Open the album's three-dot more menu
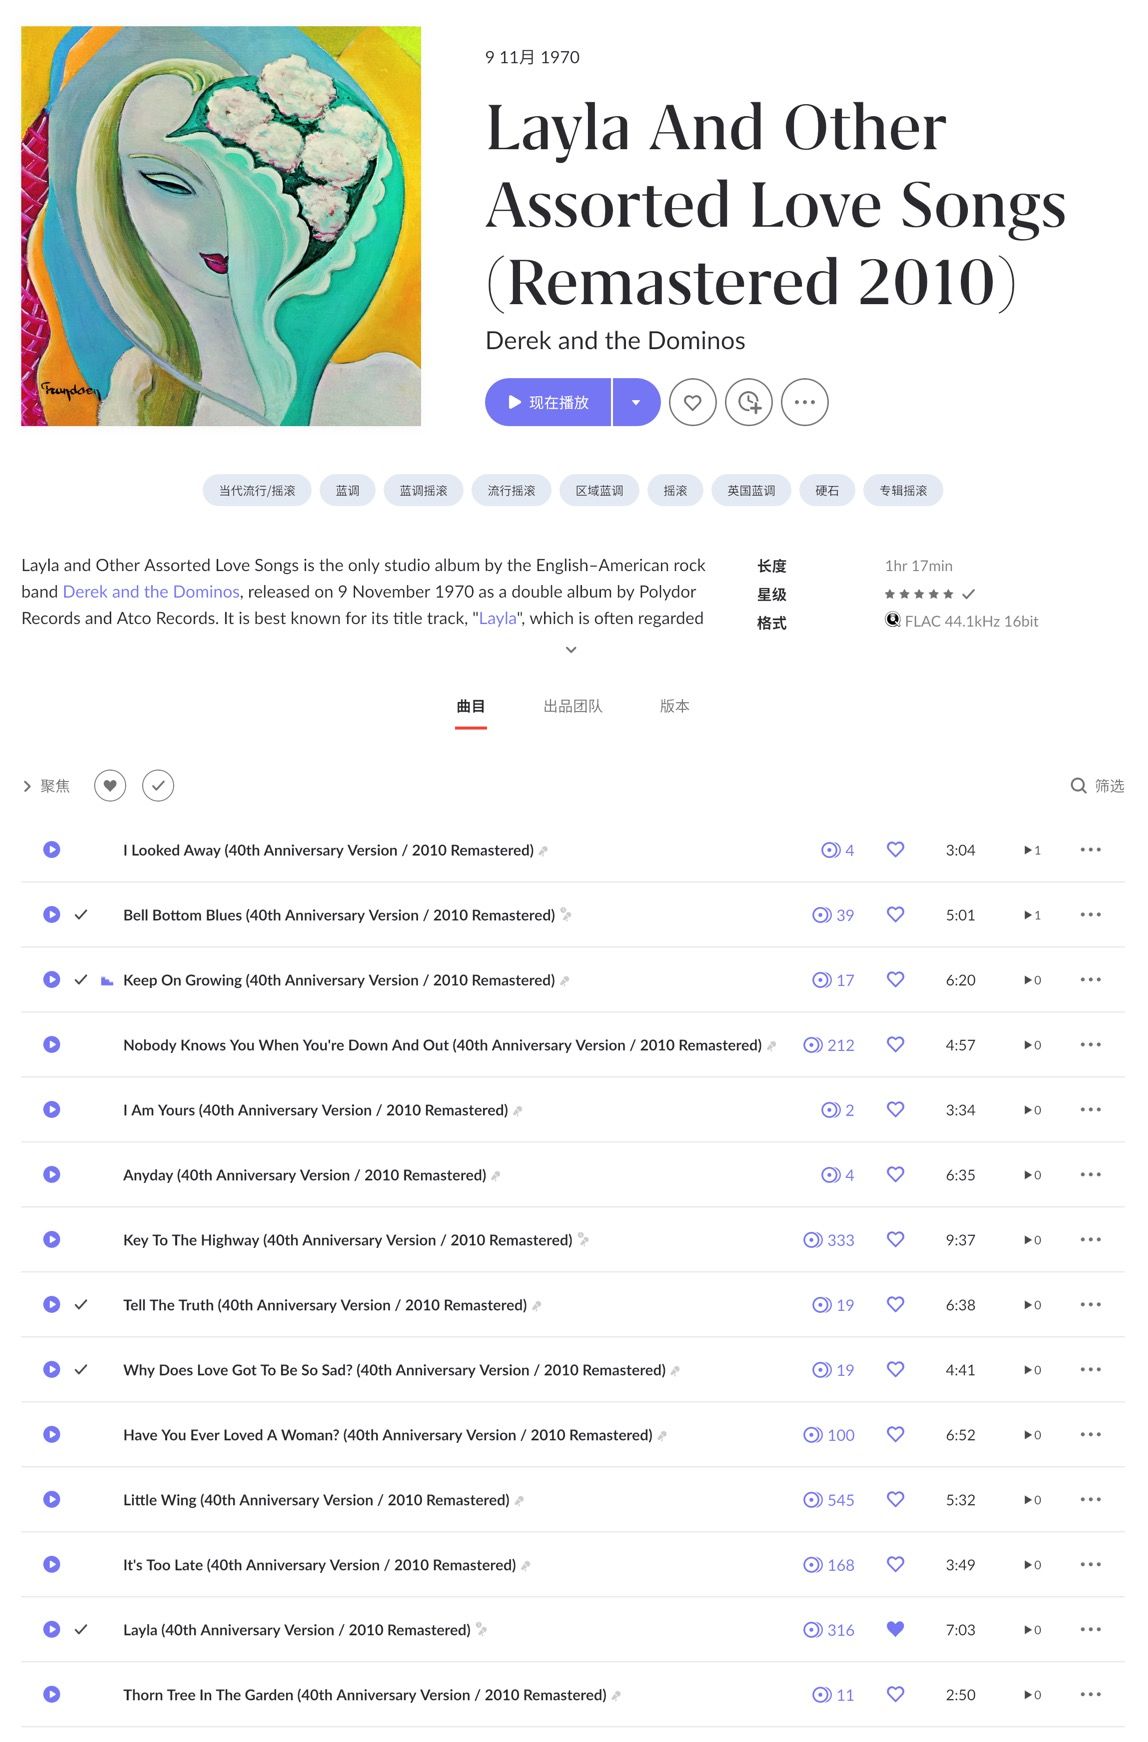The height and width of the screenshot is (1742, 1148). pyautogui.click(x=804, y=403)
